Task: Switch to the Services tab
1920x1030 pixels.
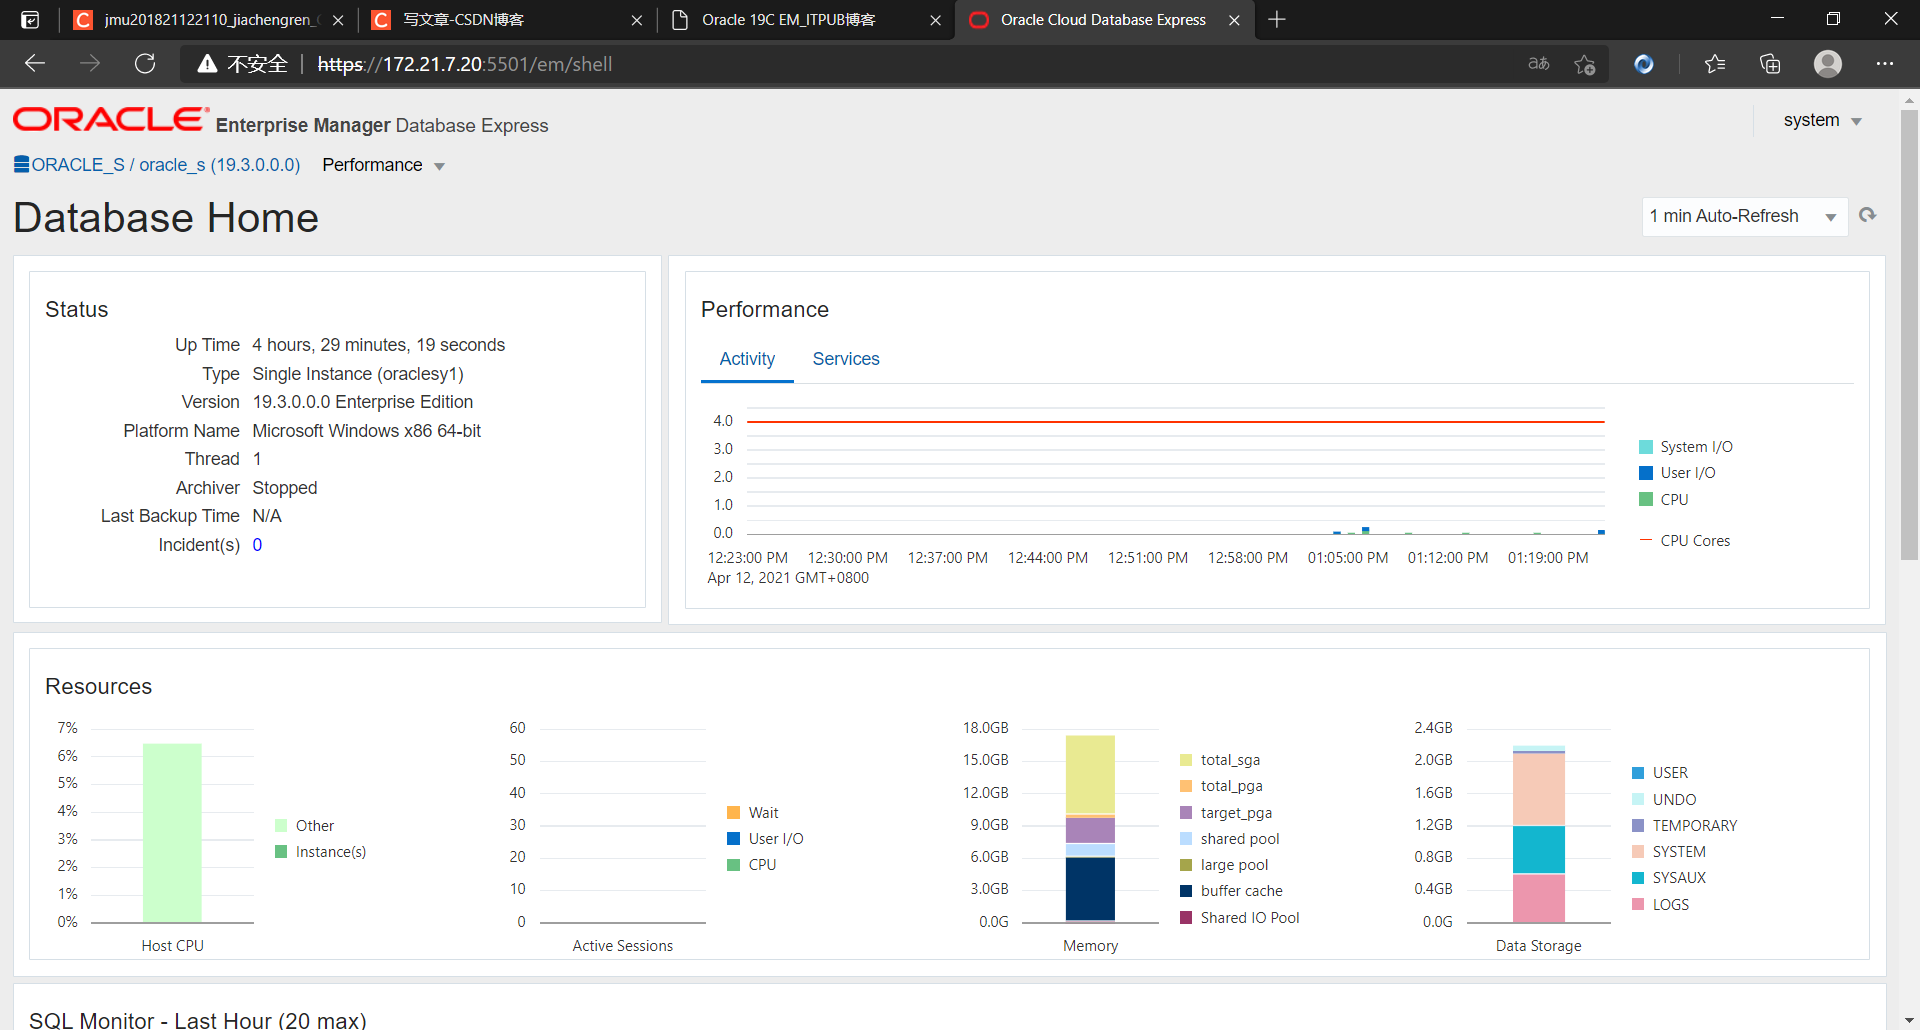Action: point(846,358)
